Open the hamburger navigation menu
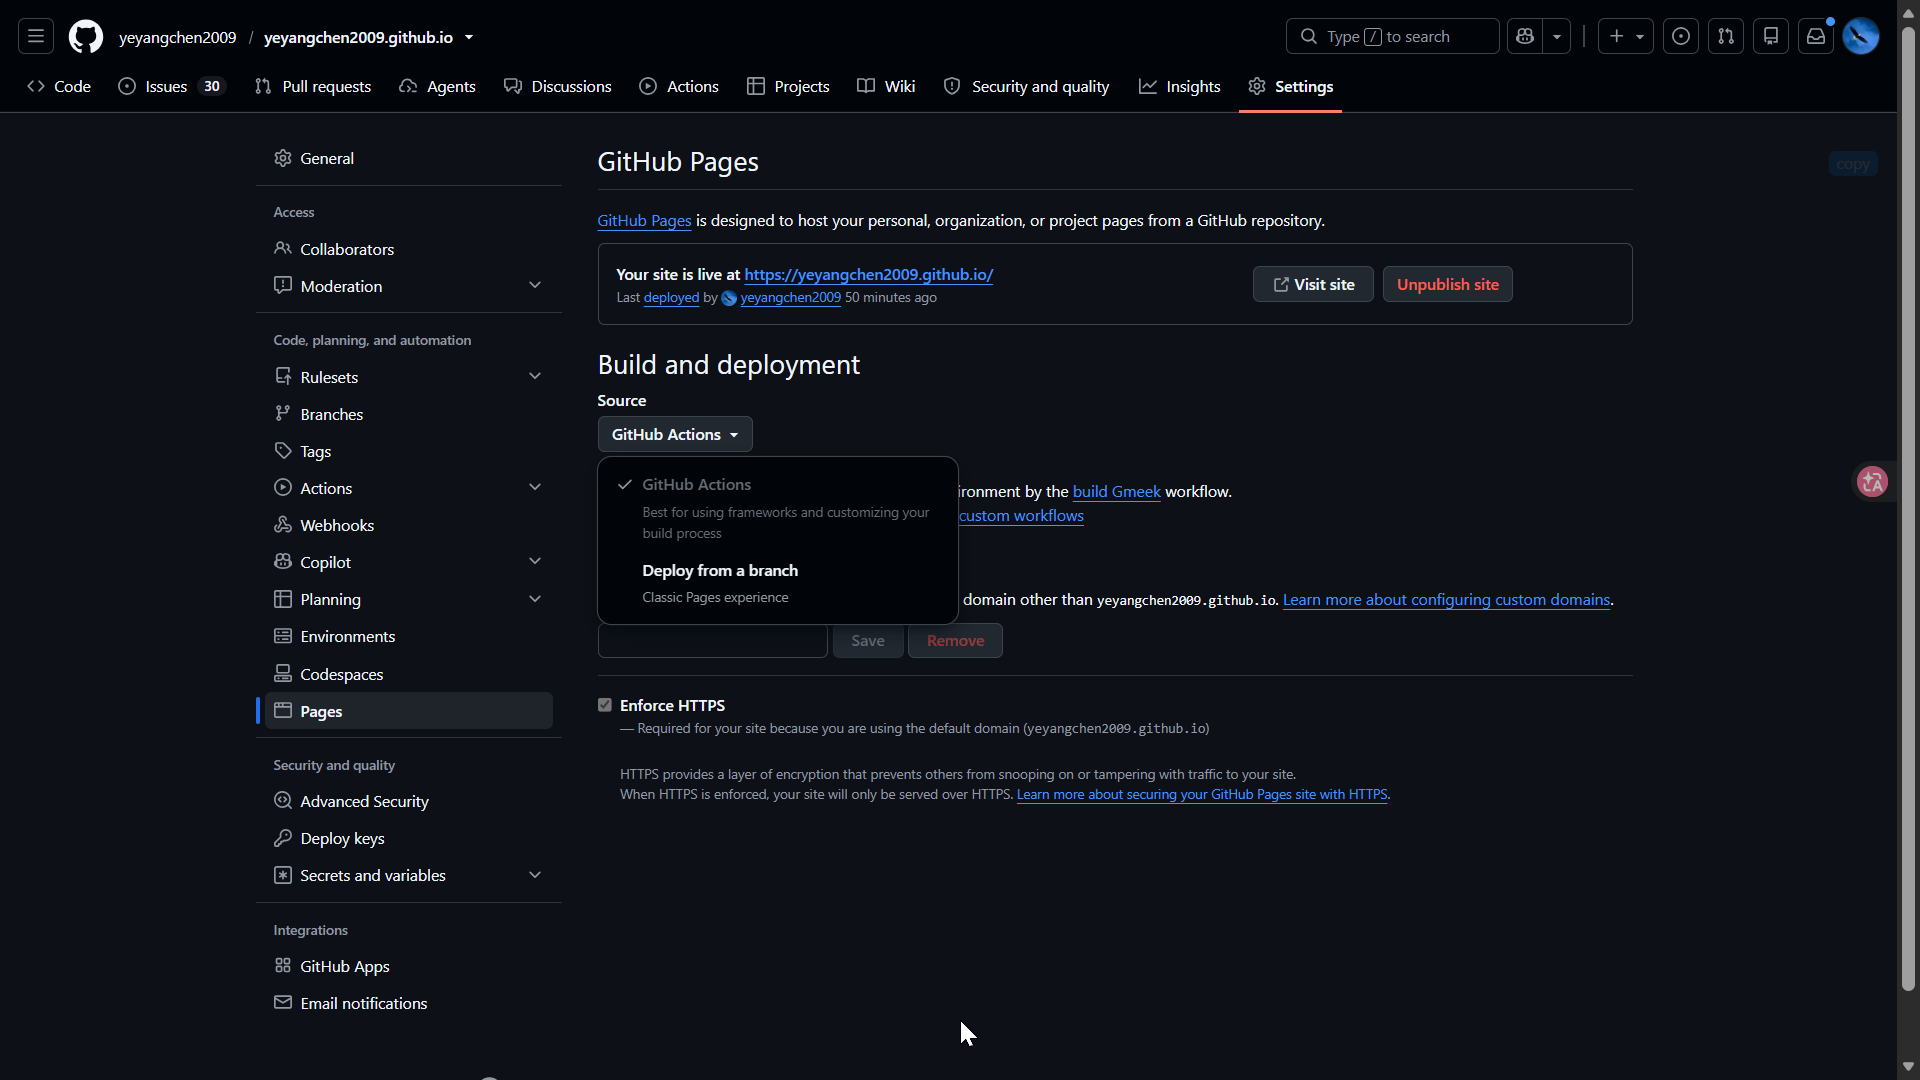 coord(36,37)
